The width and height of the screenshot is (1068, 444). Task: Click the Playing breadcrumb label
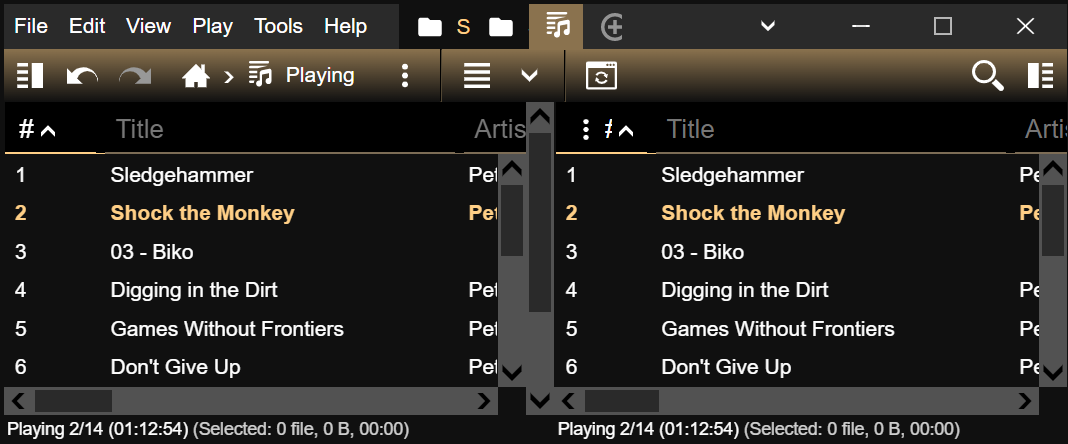pyautogui.click(x=320, y=76)
